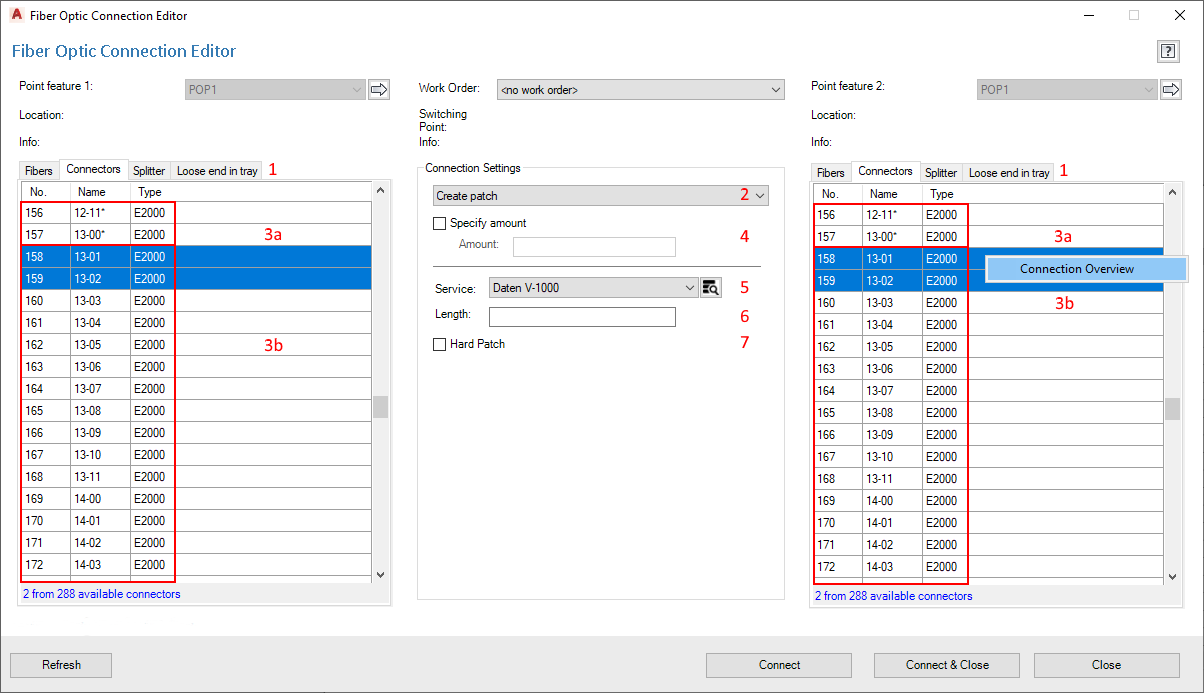
Task: Click the right list scroll-down arrow
Action: point(1172,577)
